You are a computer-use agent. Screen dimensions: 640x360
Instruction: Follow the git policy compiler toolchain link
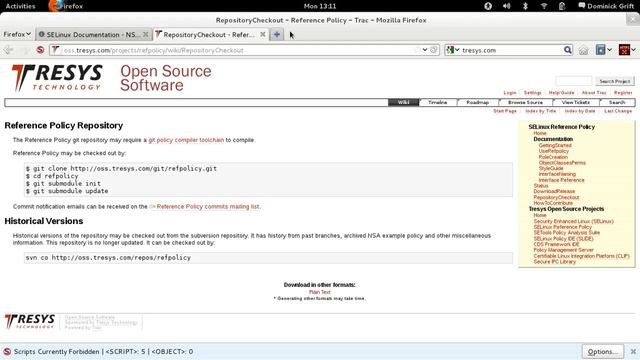pyautogui.click(x=186, y=140)
